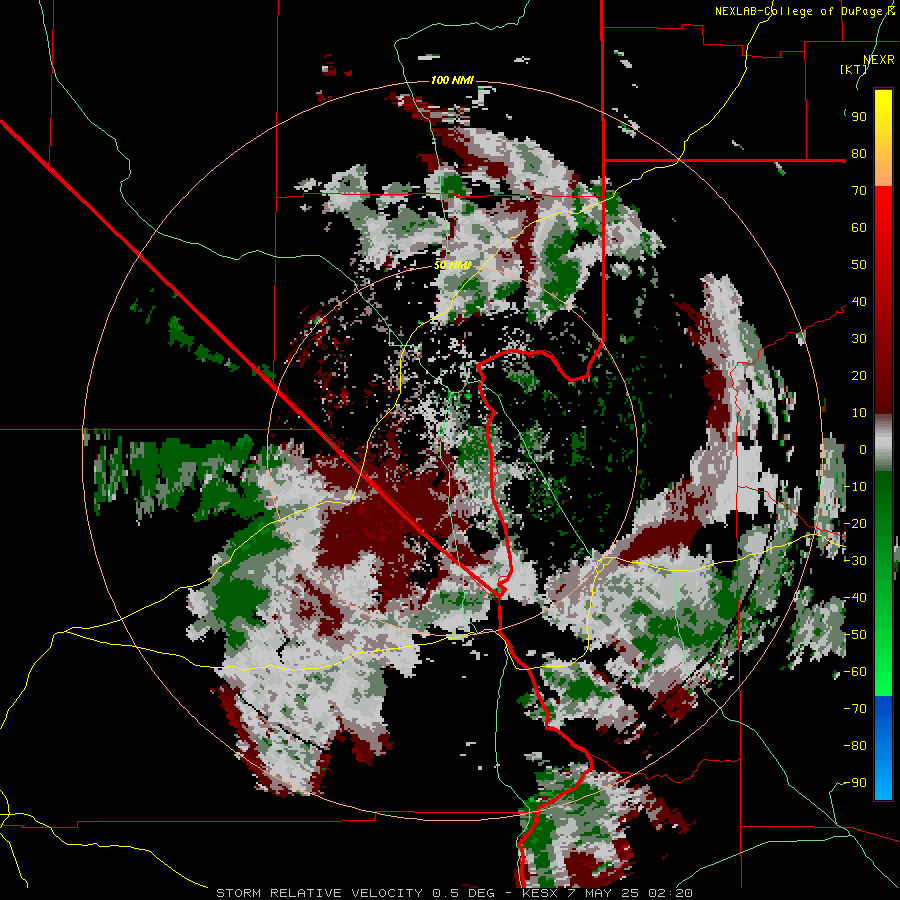900x900 pixels.
Task: Click the positive 60 value on velocity scale
Action: pos(859,228)
